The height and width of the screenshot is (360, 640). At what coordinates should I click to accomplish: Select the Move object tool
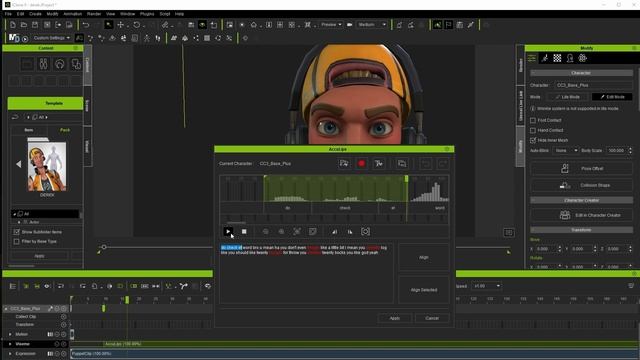coord(120,25)
